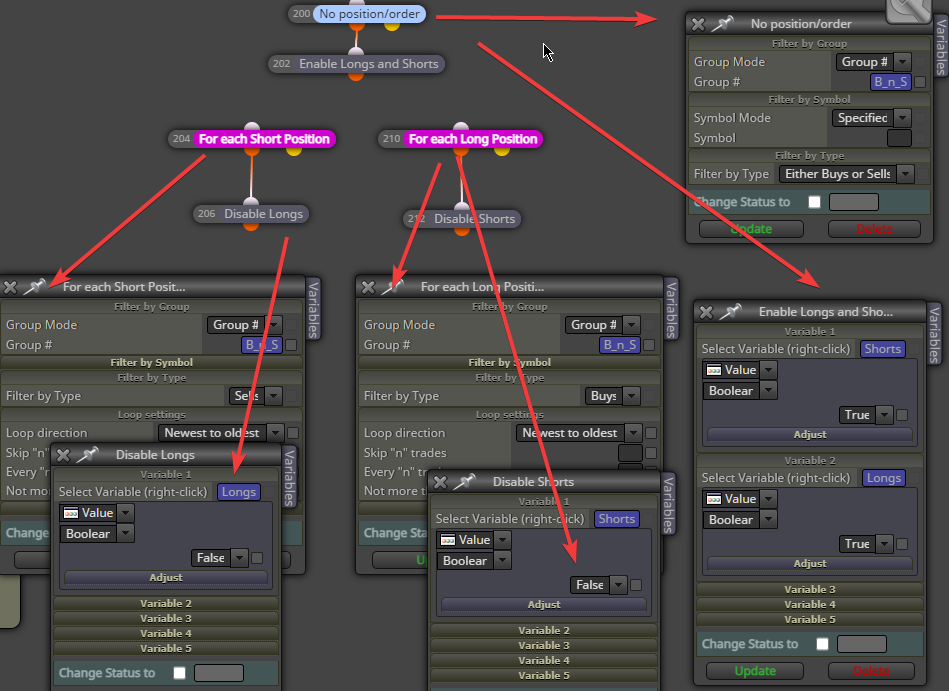Expand Filter by Symbol section in Short Position panel

click(x=151, y=362)
